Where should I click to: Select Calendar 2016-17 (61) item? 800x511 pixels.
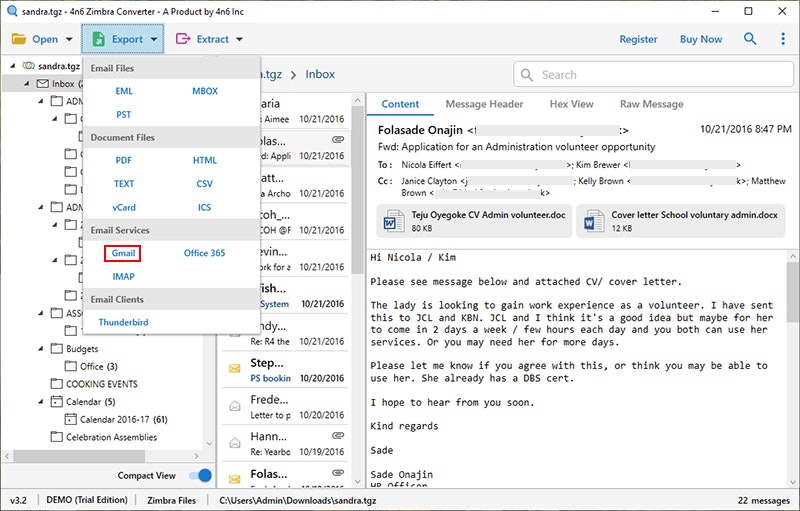[123, 419]
